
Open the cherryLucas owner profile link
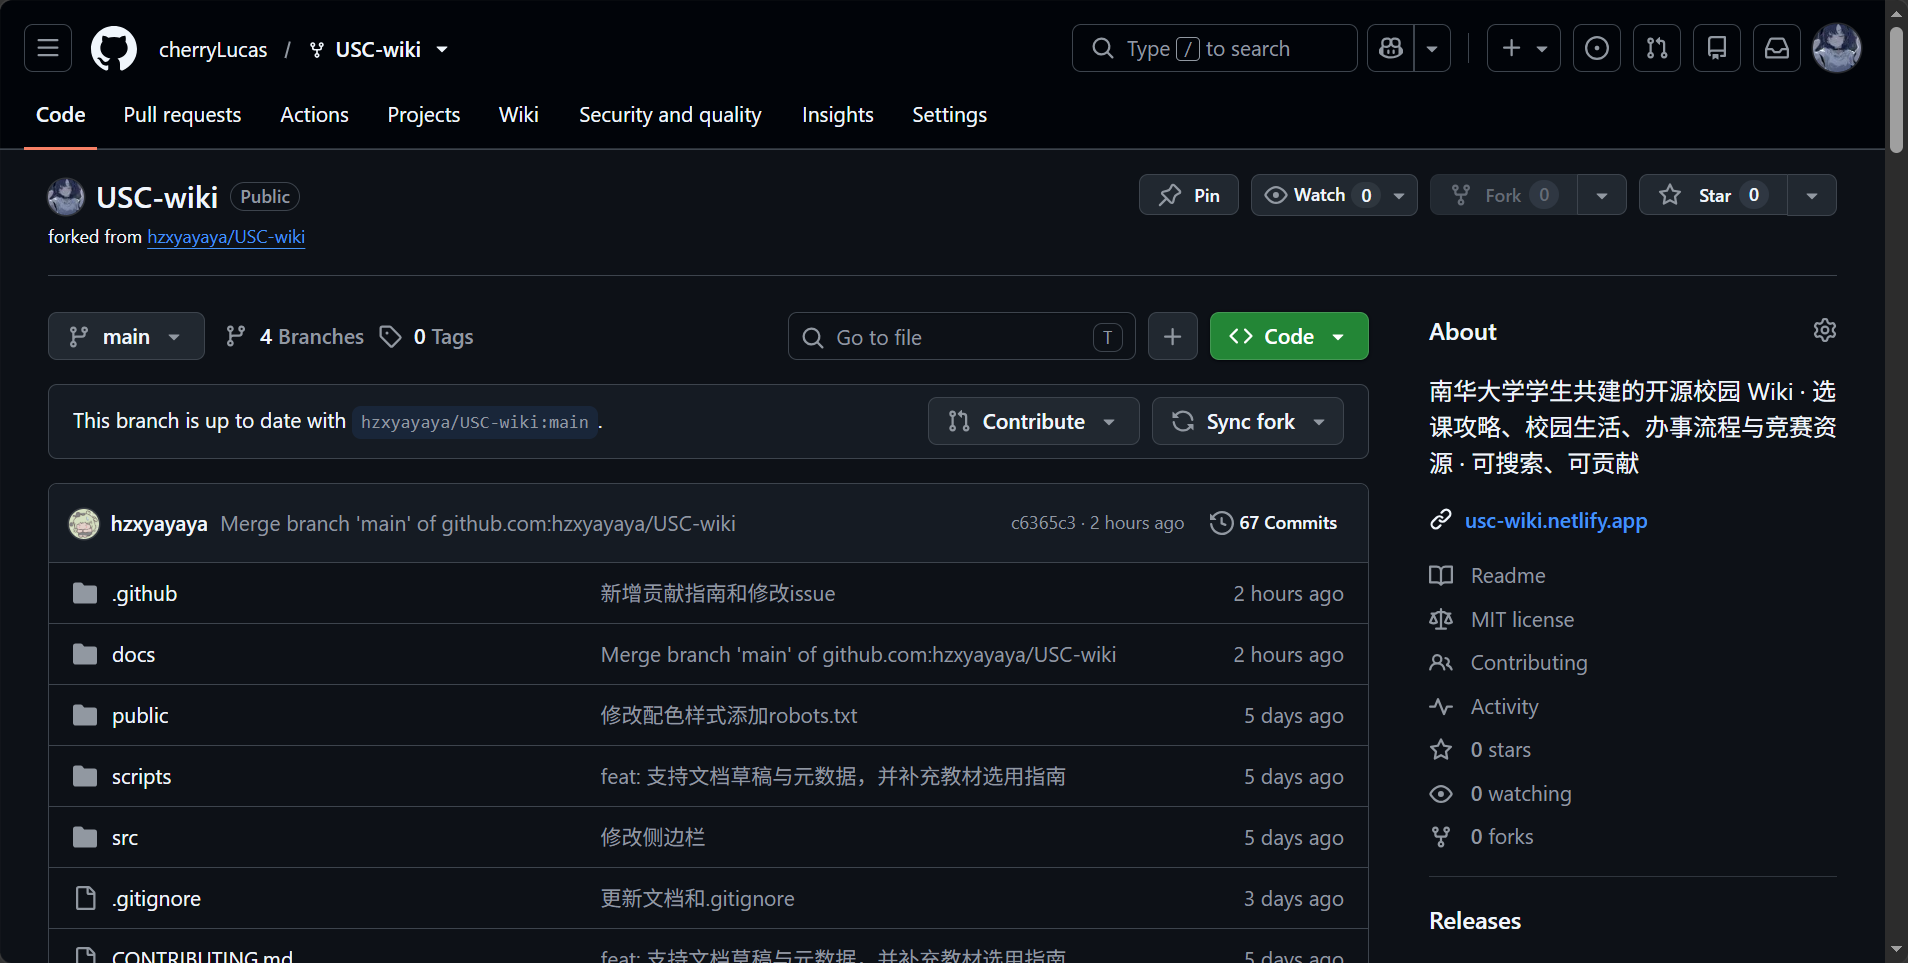point(213,49)
